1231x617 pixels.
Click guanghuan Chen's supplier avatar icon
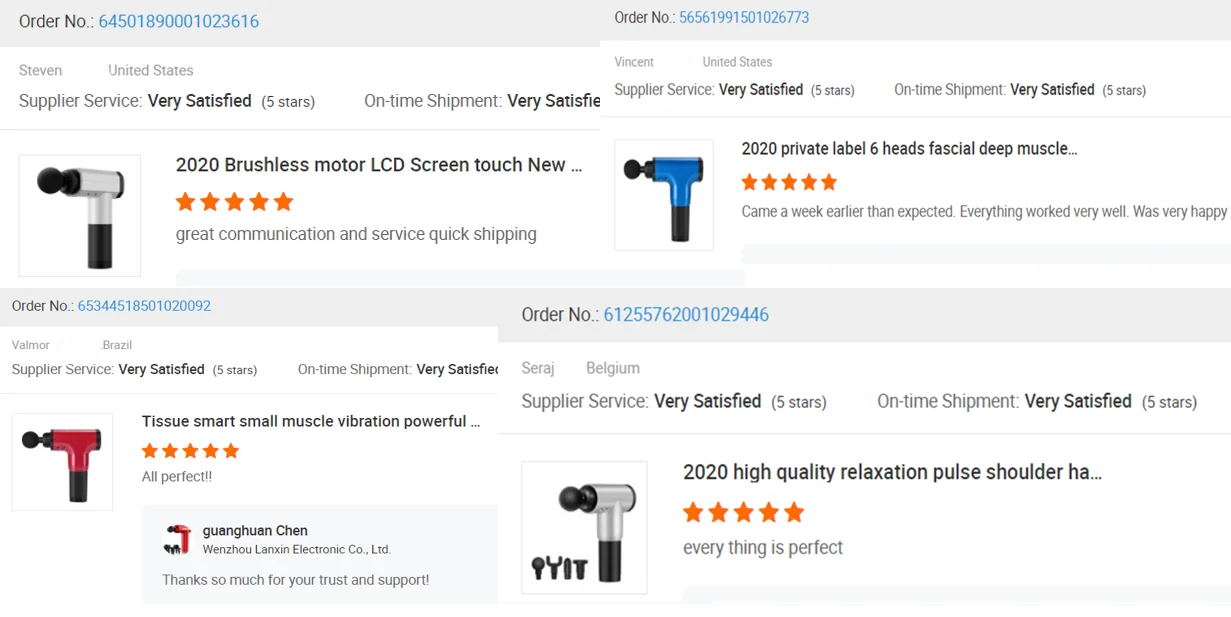[x=177, y=539]
